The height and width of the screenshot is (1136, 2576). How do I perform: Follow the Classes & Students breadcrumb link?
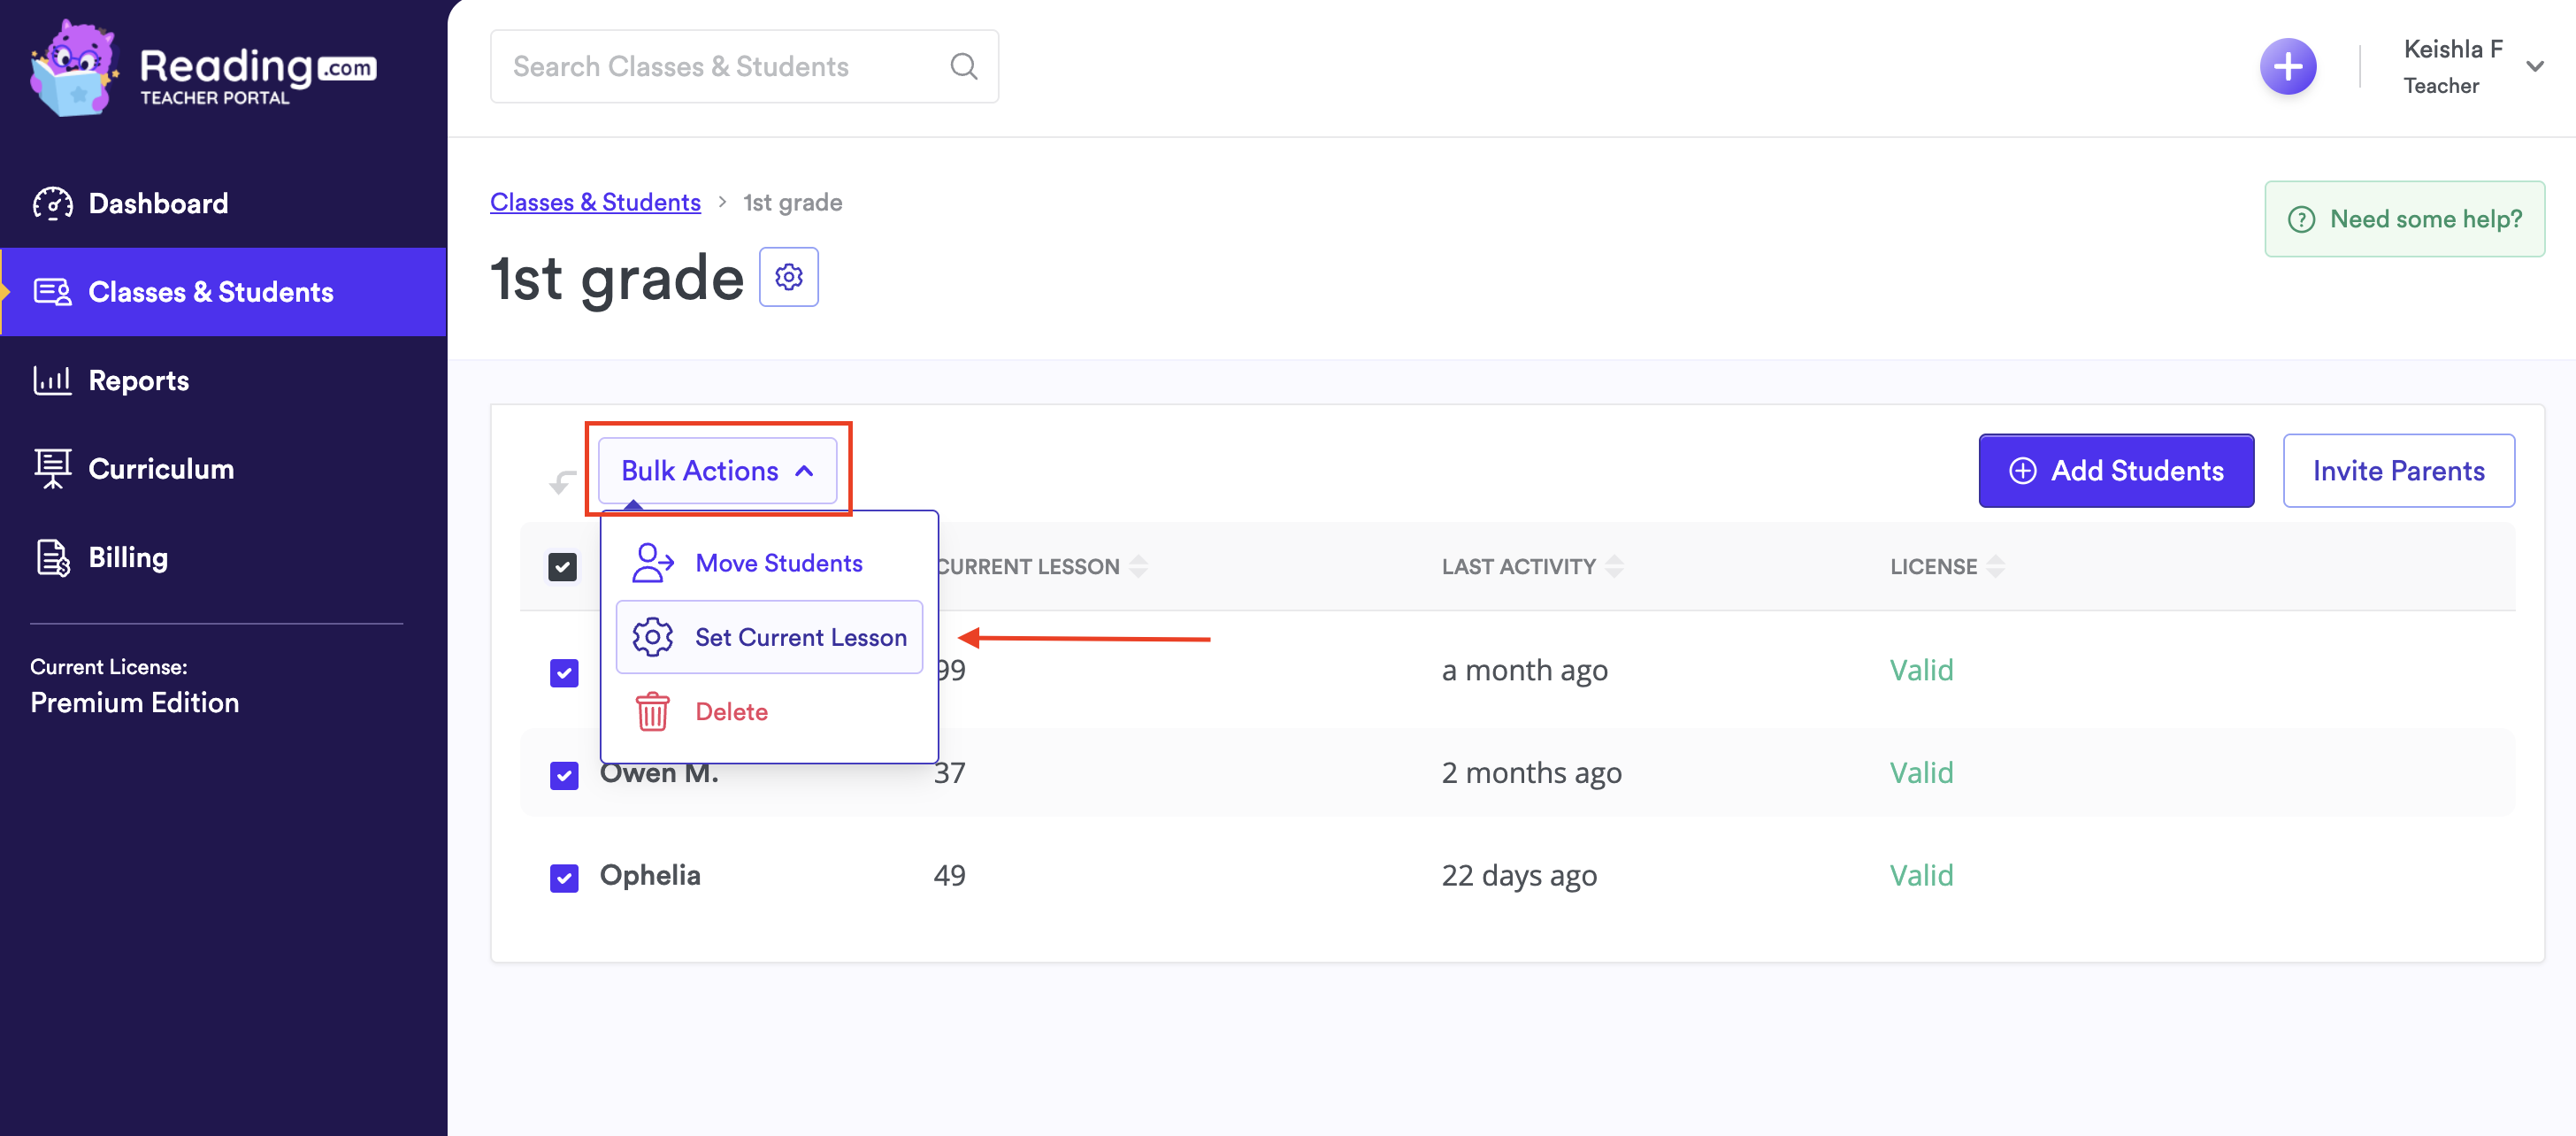click(x=595, y=203)
